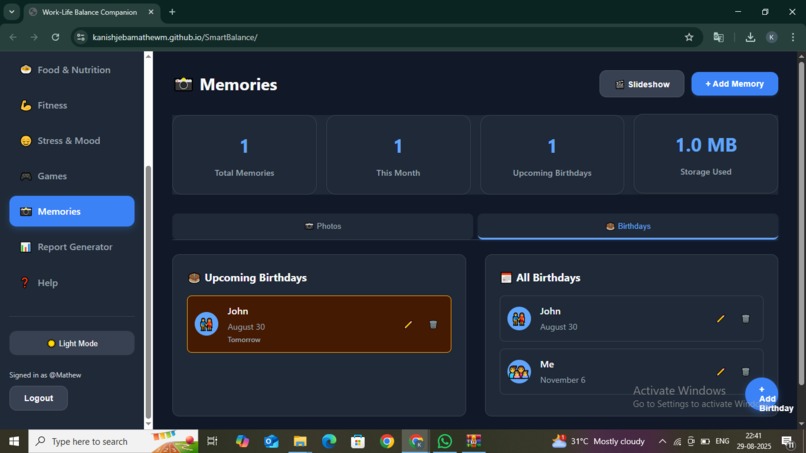
Task: Show hidden system tray icons
Action: click(662, 441)
